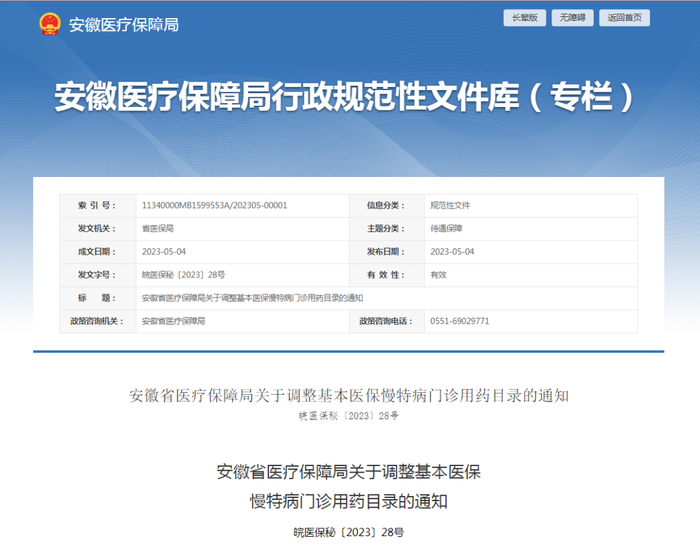Click 发文机关 value 省医保局
This screenshot has width=700, height=553.
point(158,229)
